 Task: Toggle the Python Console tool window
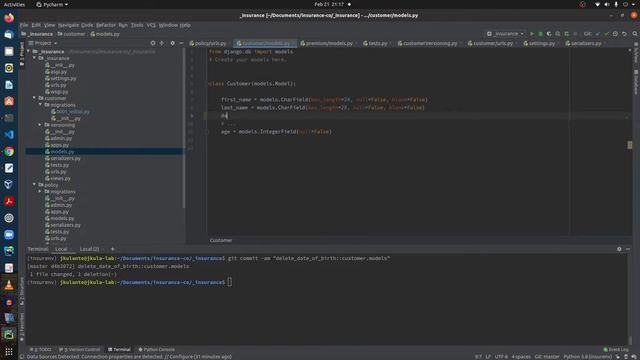click(157, 349)
